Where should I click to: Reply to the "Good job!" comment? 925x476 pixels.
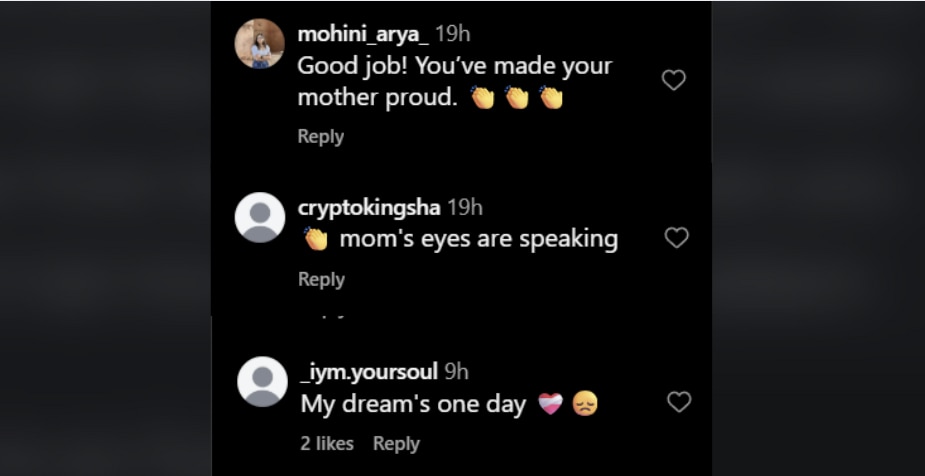(320, 136)
